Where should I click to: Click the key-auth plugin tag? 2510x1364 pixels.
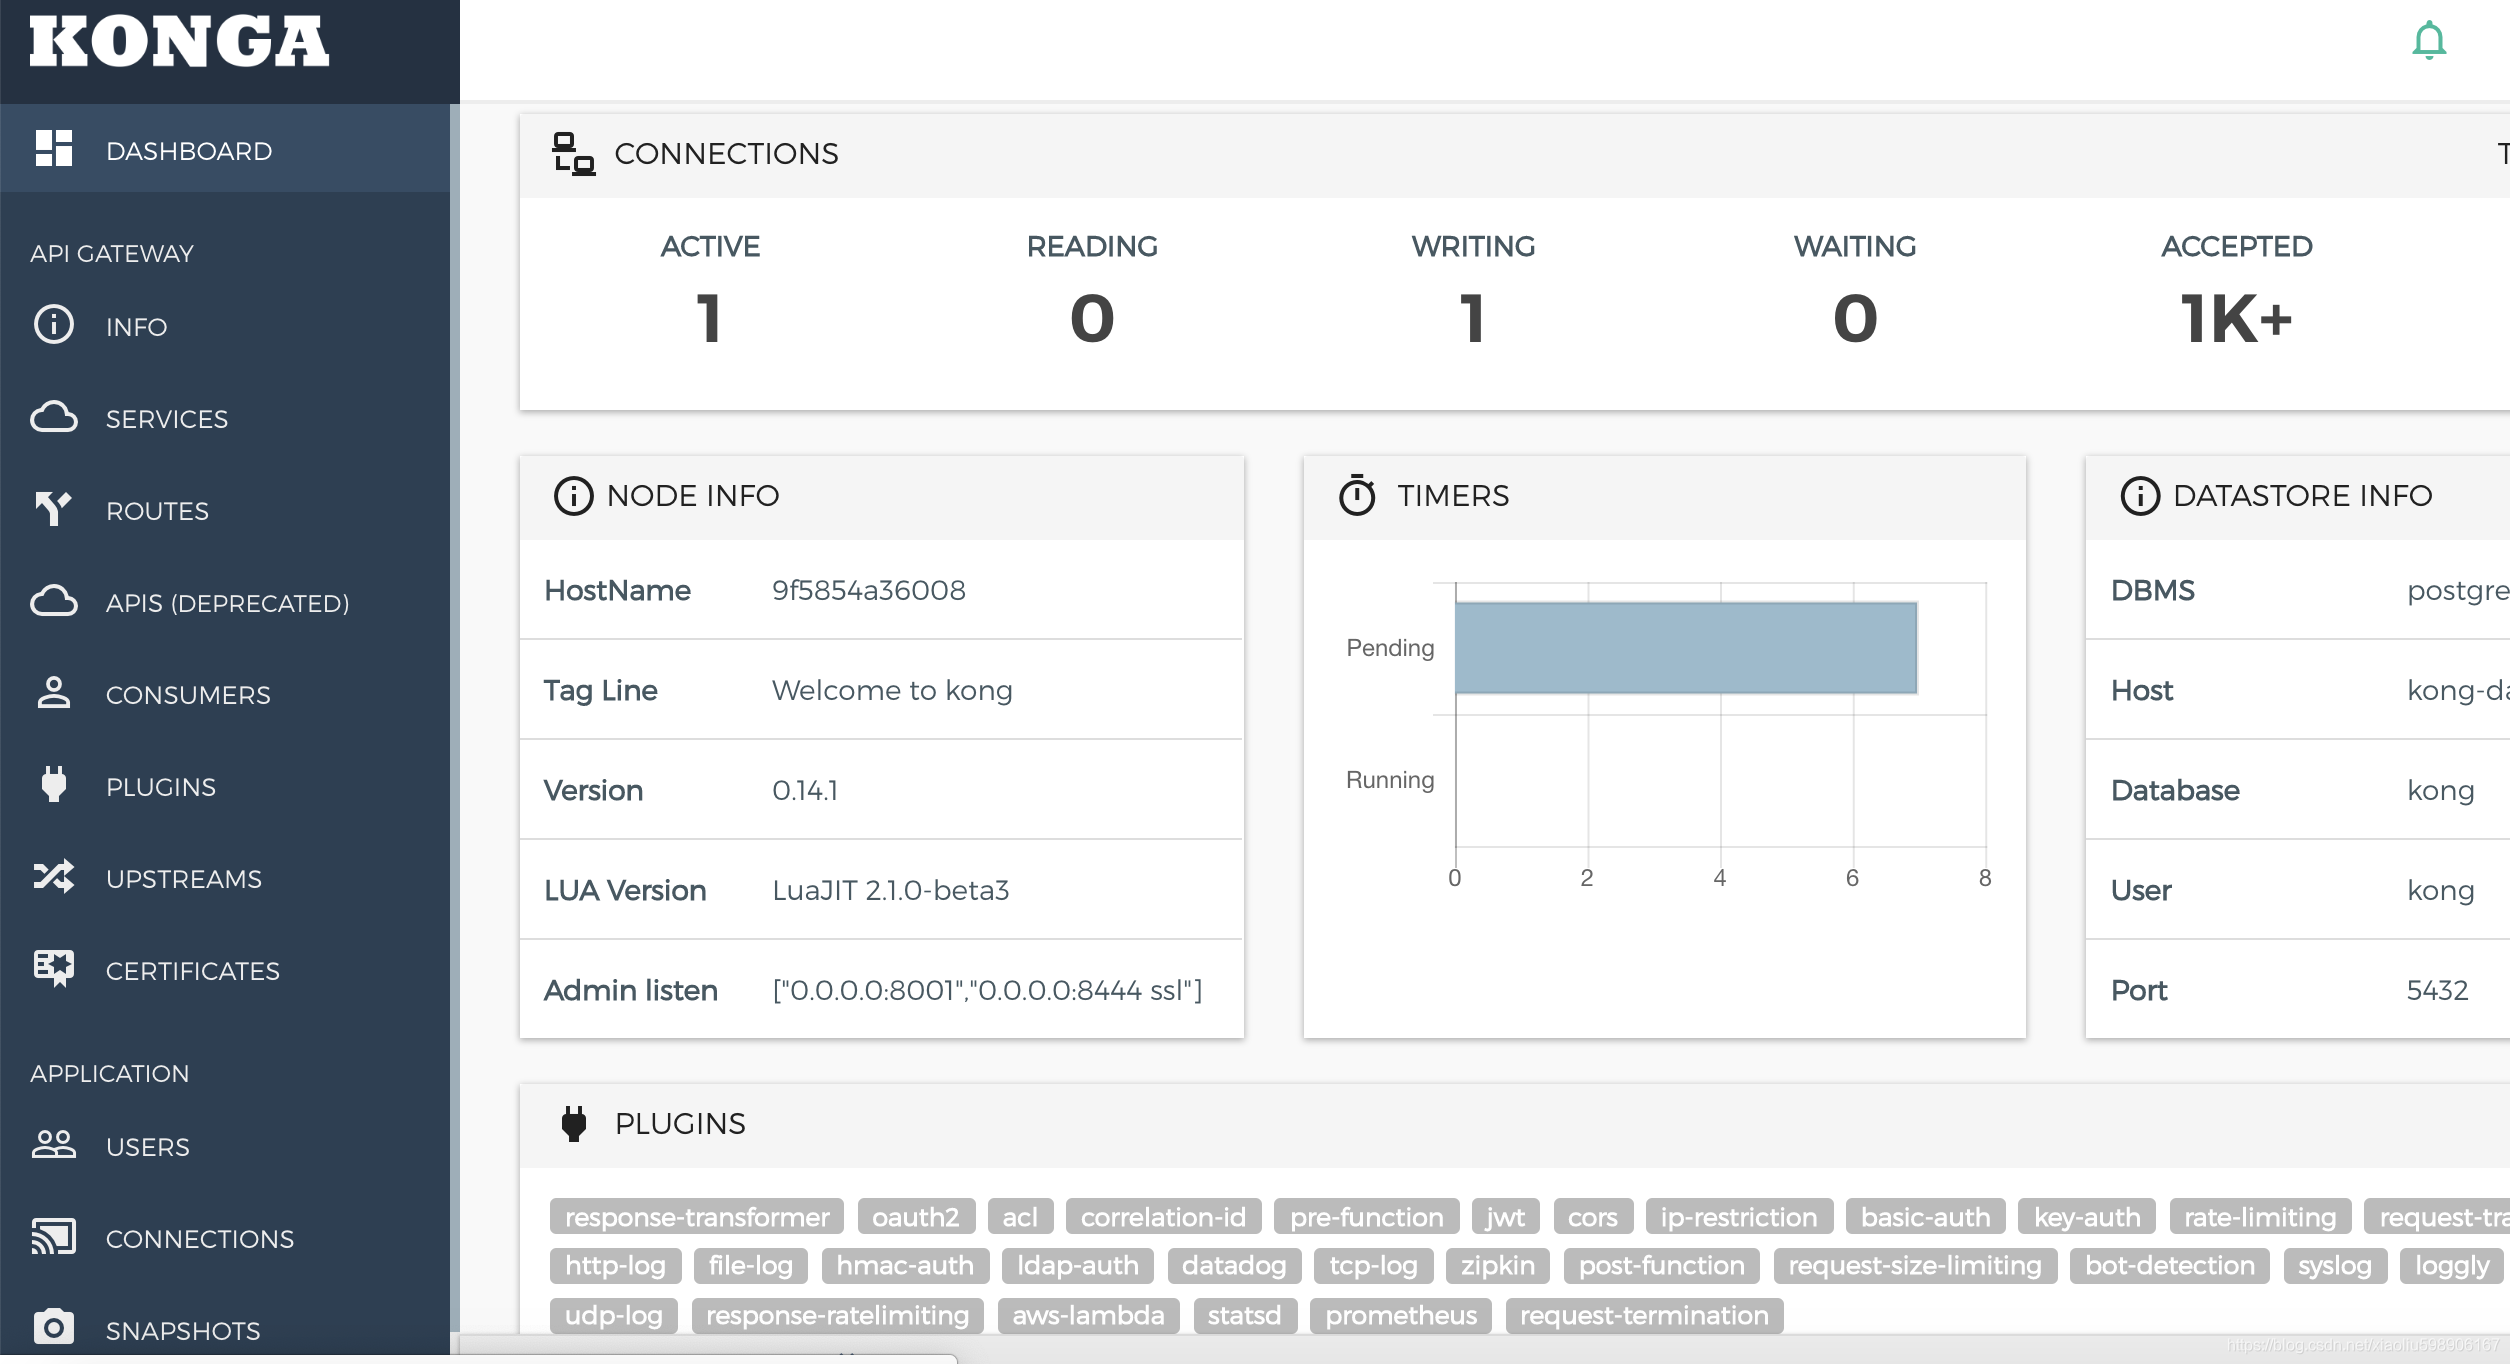2087,1217
